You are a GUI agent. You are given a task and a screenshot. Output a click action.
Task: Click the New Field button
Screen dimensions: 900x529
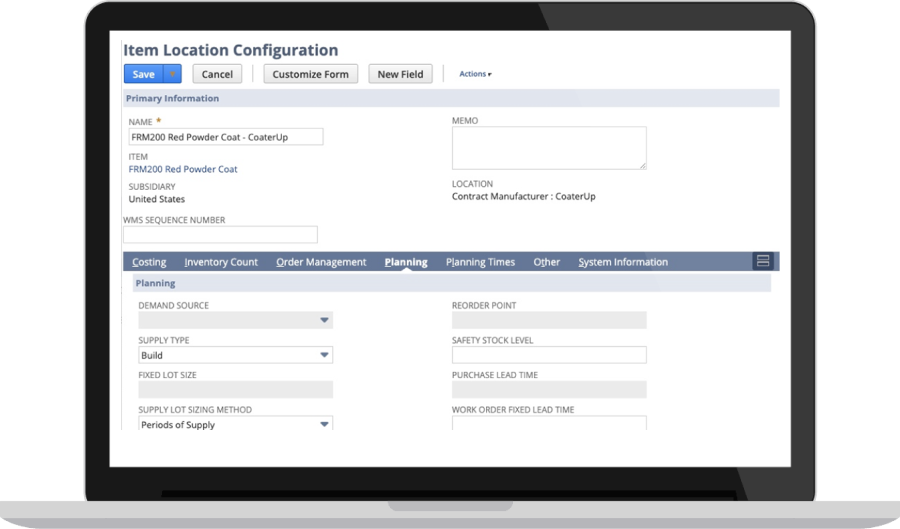[x=400, y=74]
